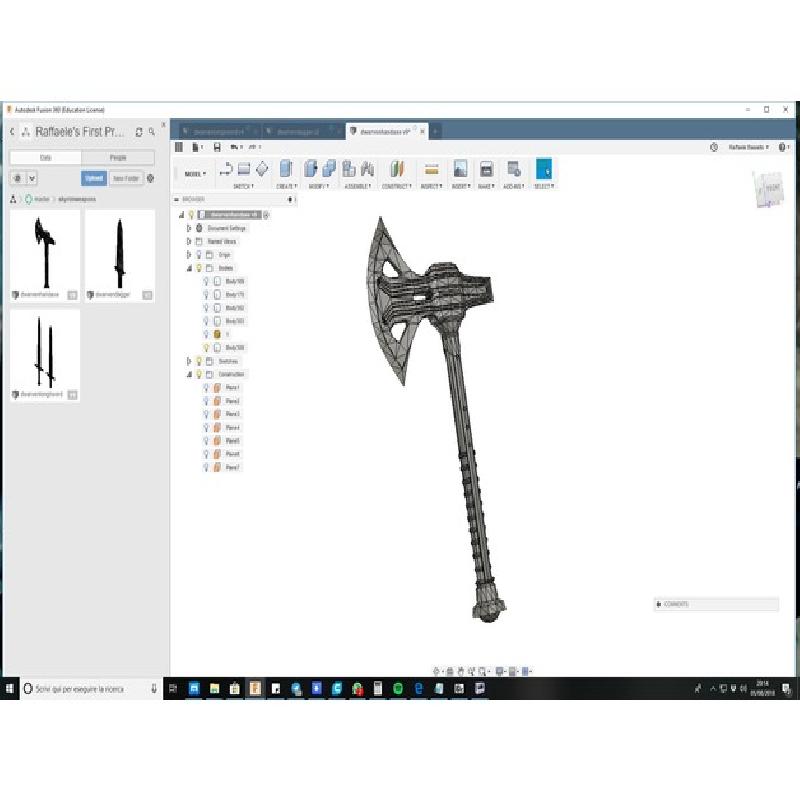Toggle visibility bulb of Origin folder
Image resolution: width=800 pixels, height=800 pixels.
point(199,255)
